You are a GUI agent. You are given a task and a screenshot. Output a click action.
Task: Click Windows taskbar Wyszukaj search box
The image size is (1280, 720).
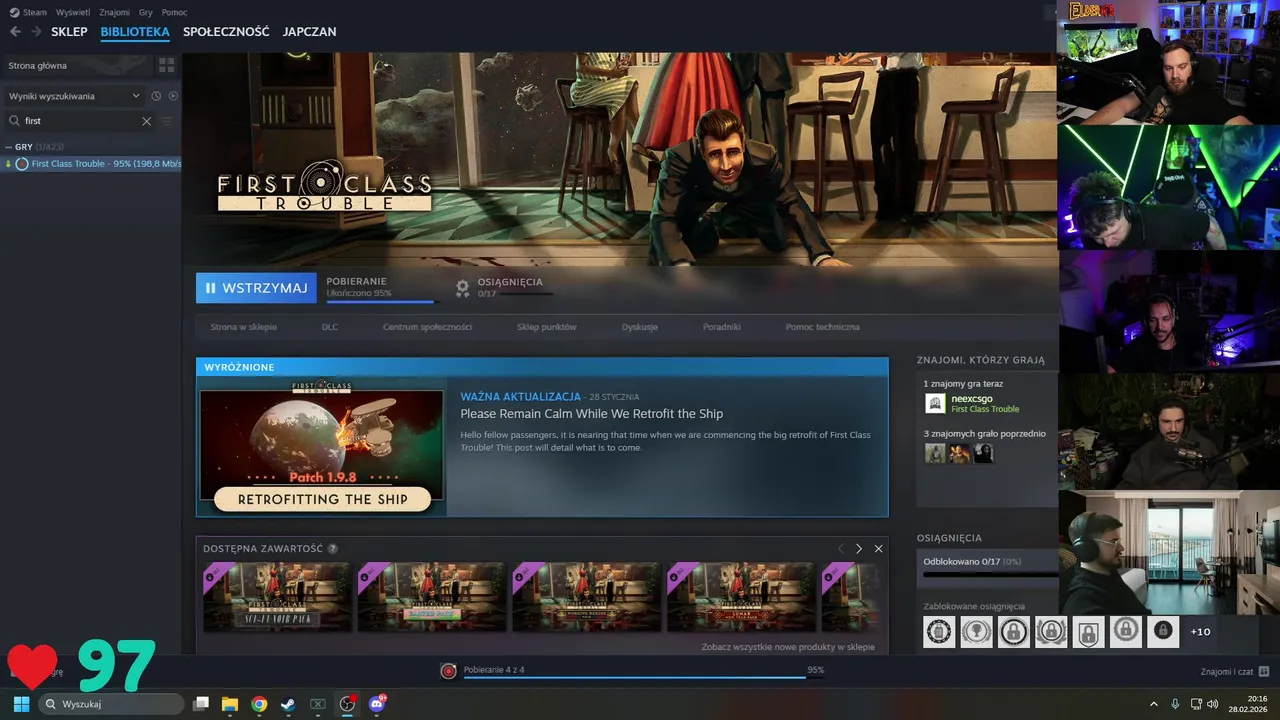[x=111, y=704]
